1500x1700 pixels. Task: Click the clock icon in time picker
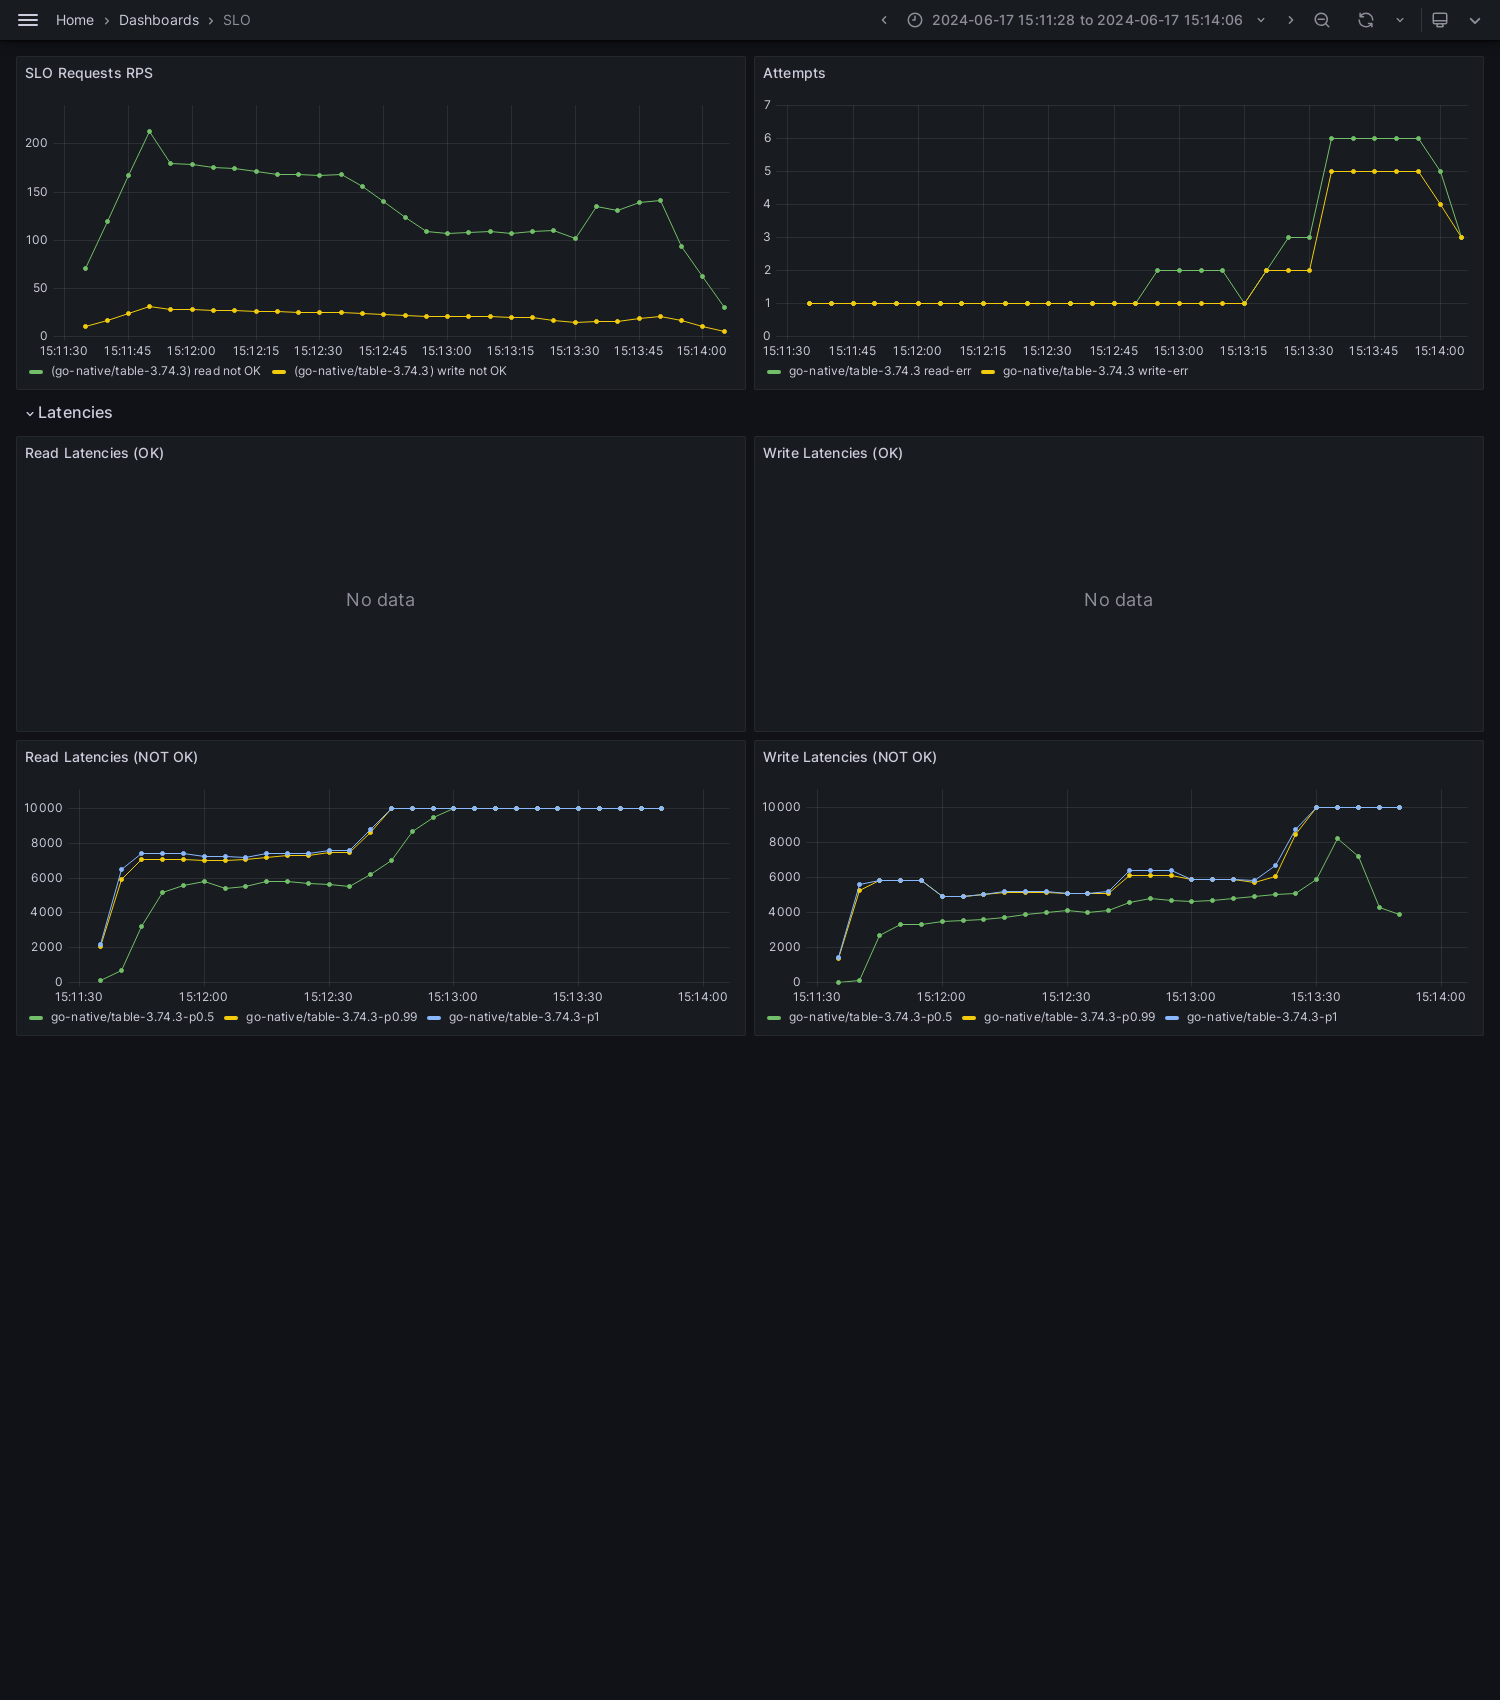point(915,20)
